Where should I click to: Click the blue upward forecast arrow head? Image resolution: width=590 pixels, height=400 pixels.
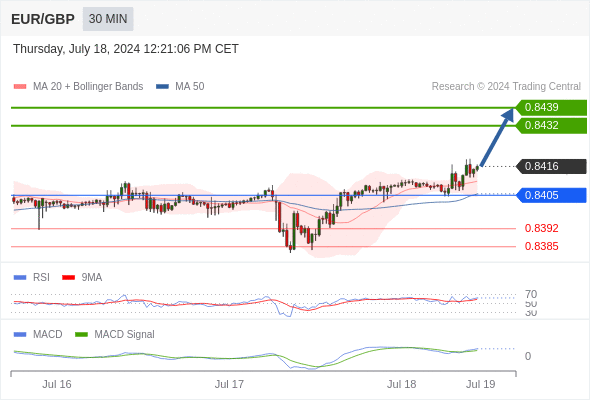509,114
